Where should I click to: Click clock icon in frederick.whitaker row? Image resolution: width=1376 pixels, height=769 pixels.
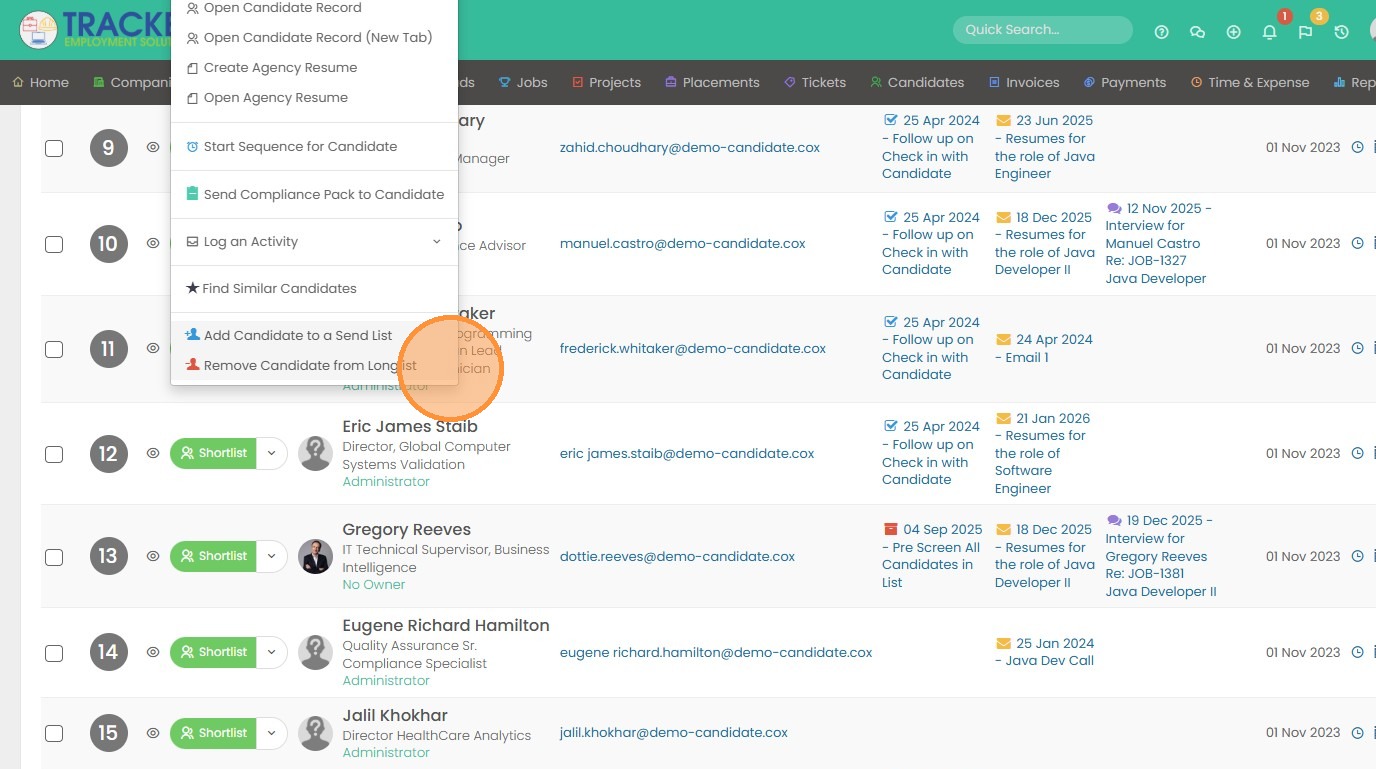pyautogui.click(x=1357, y=348)
